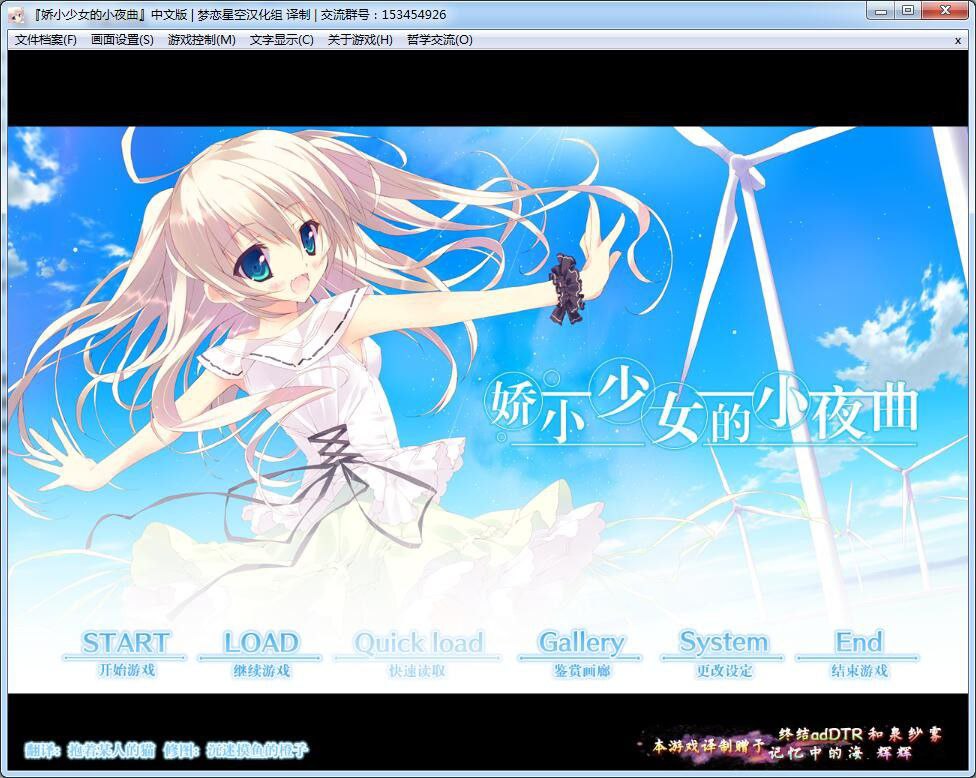
Task: Minimize the game window
Action: point(879,11)
